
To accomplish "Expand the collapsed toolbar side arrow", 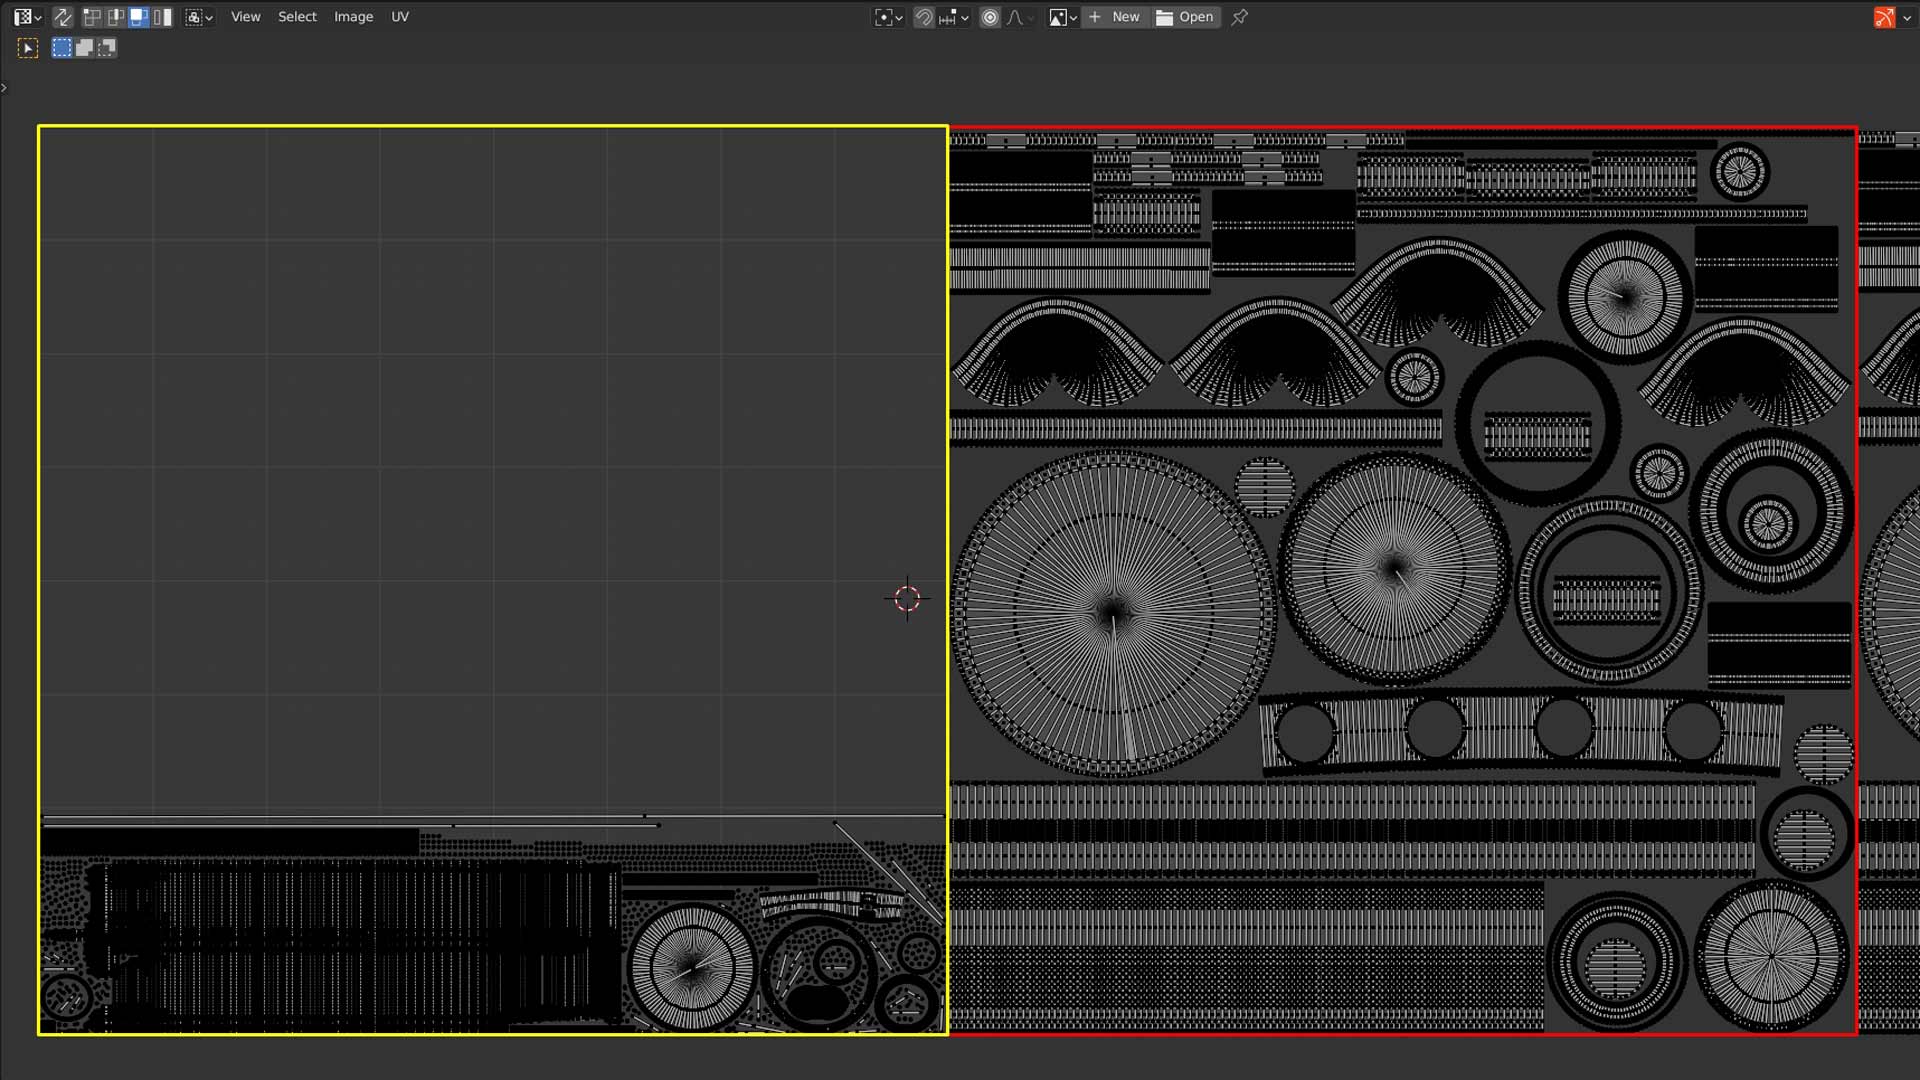I will [x=4, y=88].
